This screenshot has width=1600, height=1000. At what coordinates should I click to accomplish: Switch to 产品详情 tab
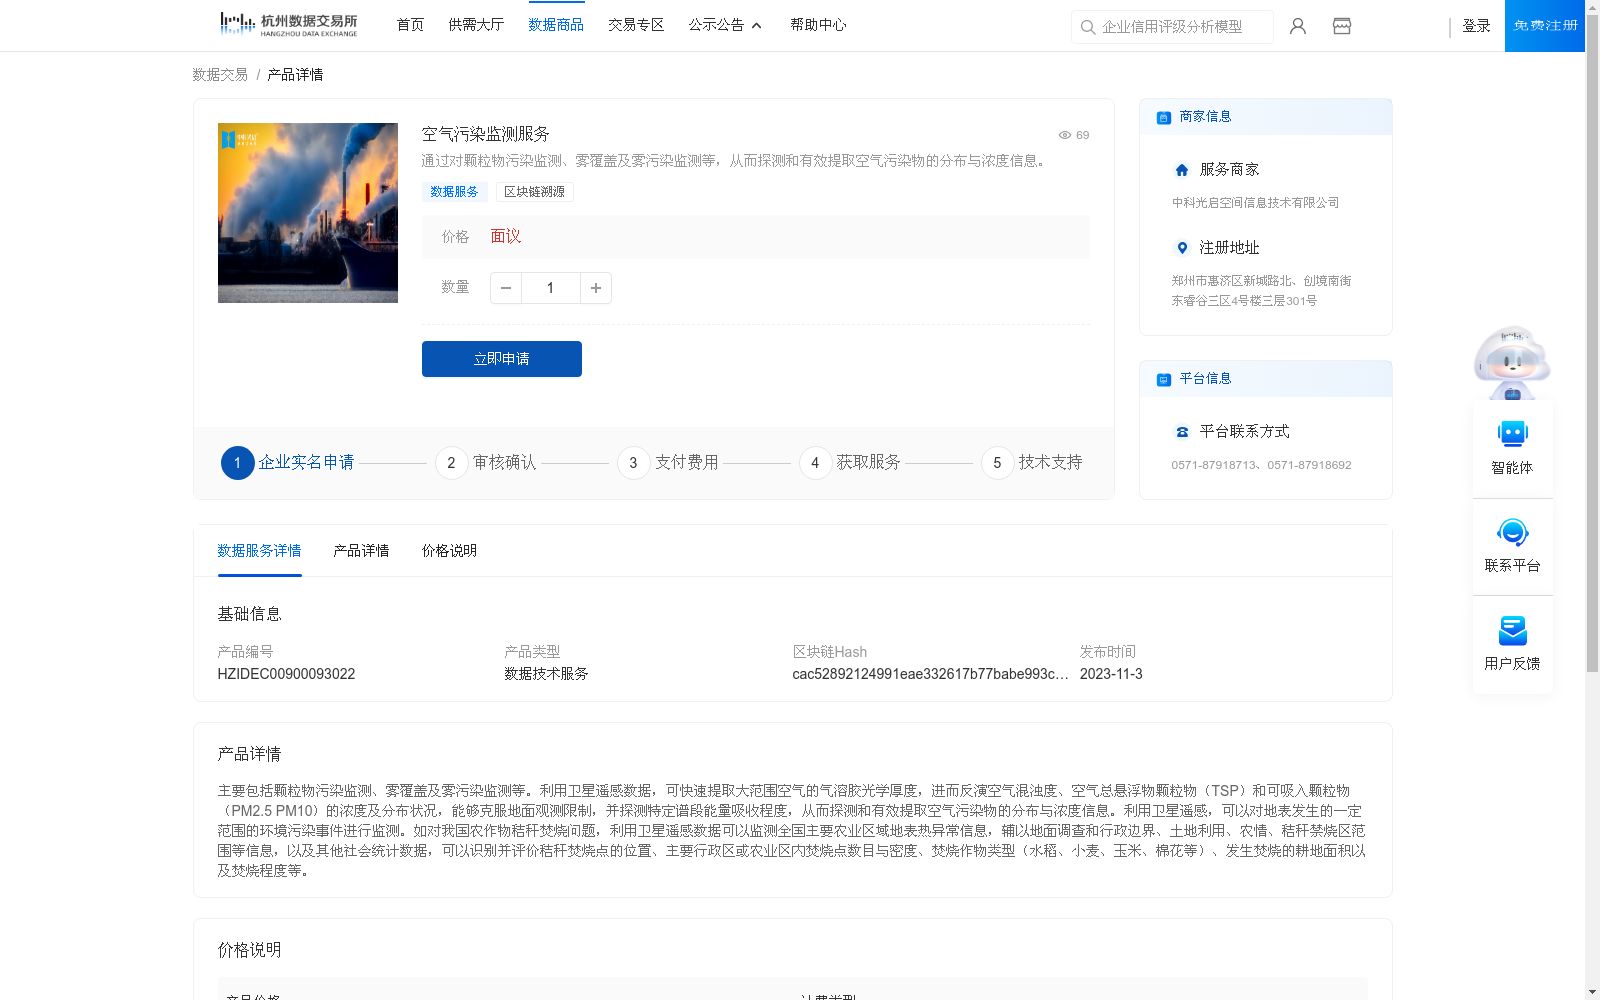361,551
